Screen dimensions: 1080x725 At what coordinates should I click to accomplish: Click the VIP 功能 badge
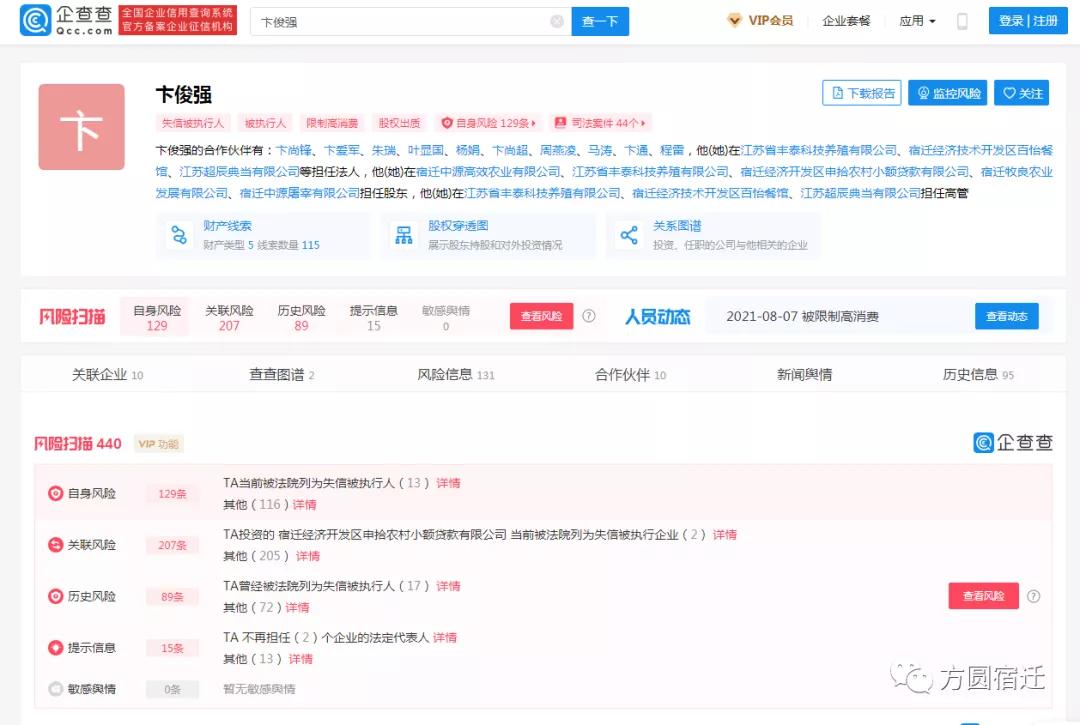158,444
